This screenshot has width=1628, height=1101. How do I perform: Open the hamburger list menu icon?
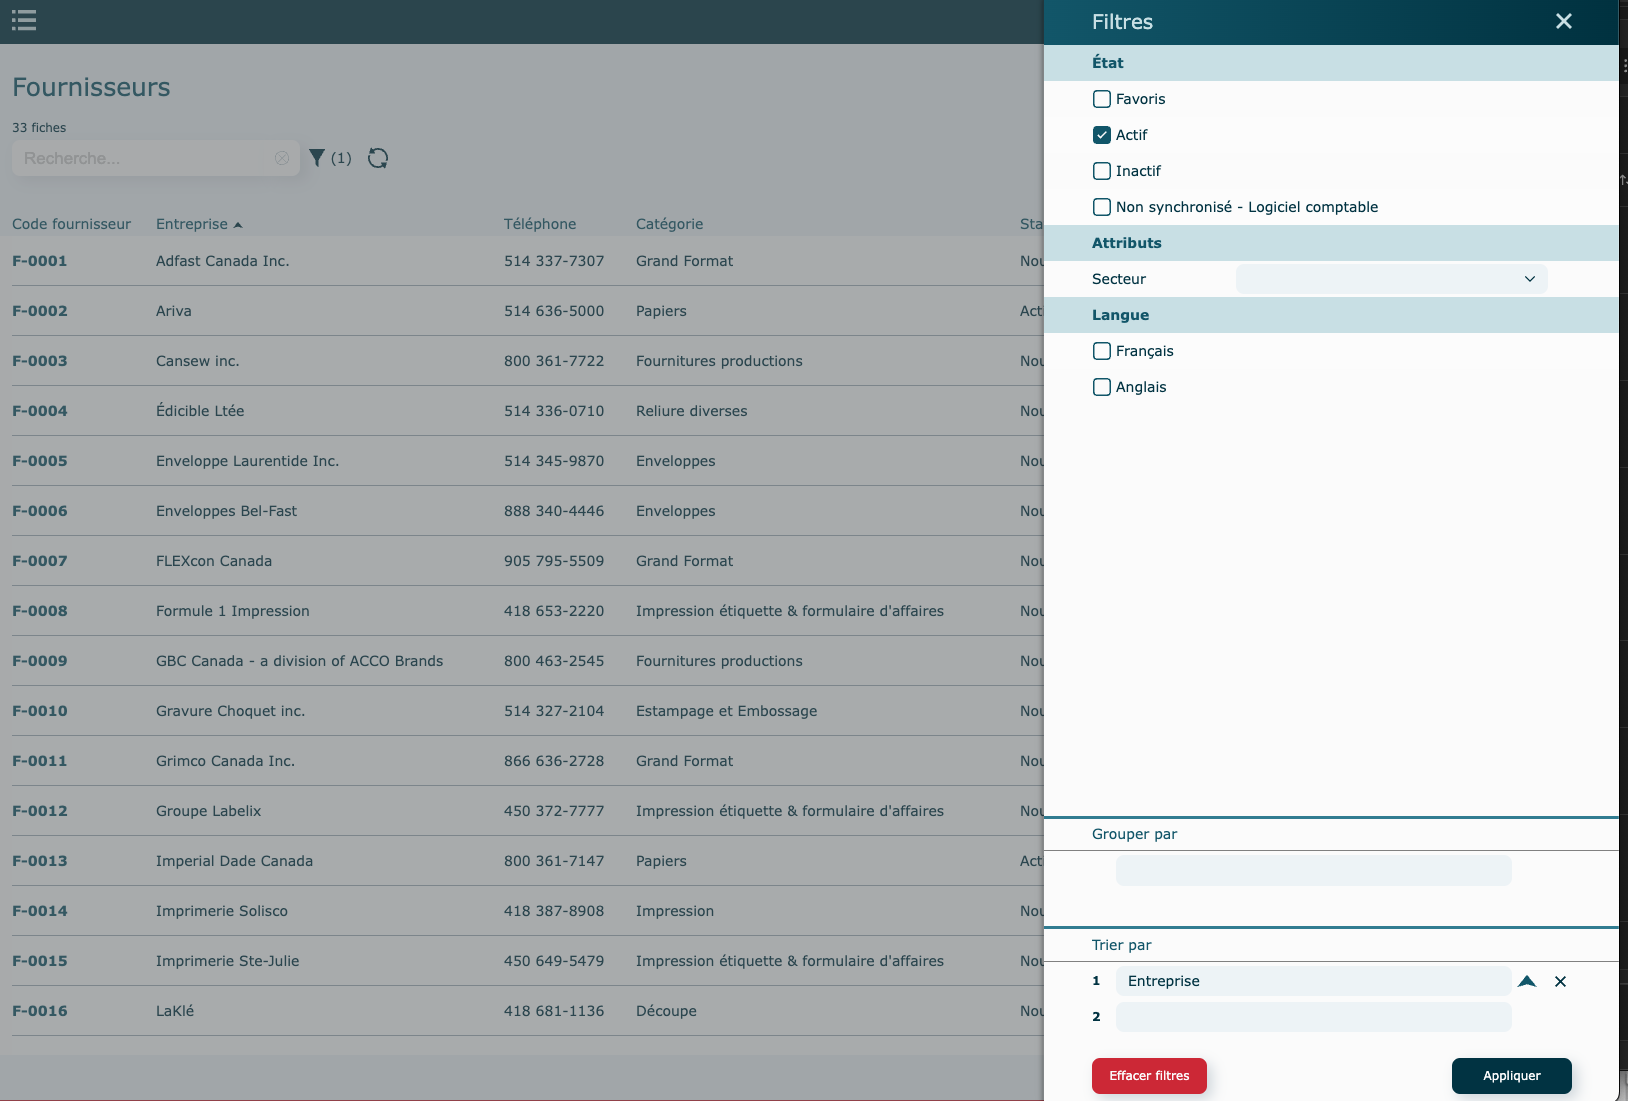(x=24, y=20)
